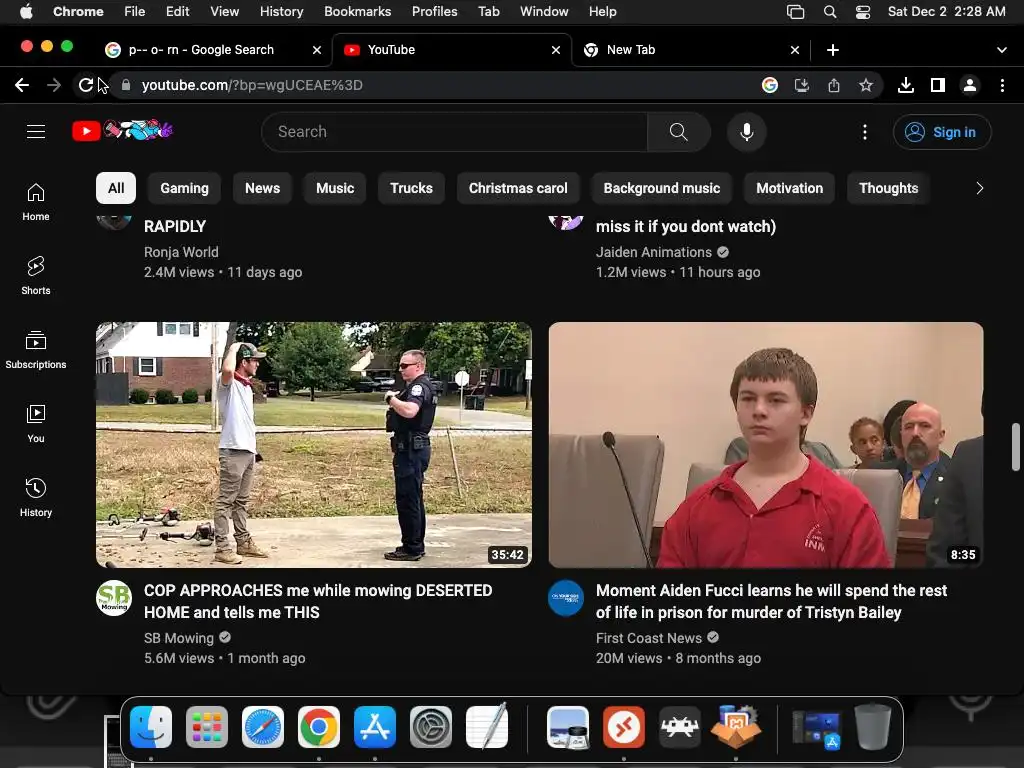Click the Google icon in address bar
Viewport: 1024px width, 768px height.
770,85
